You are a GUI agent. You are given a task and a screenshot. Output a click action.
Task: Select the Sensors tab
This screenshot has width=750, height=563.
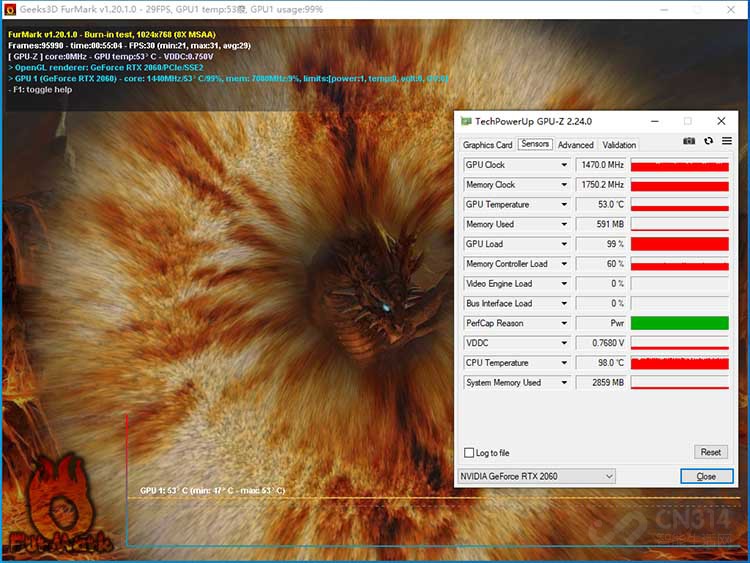(x=535, y=144)
